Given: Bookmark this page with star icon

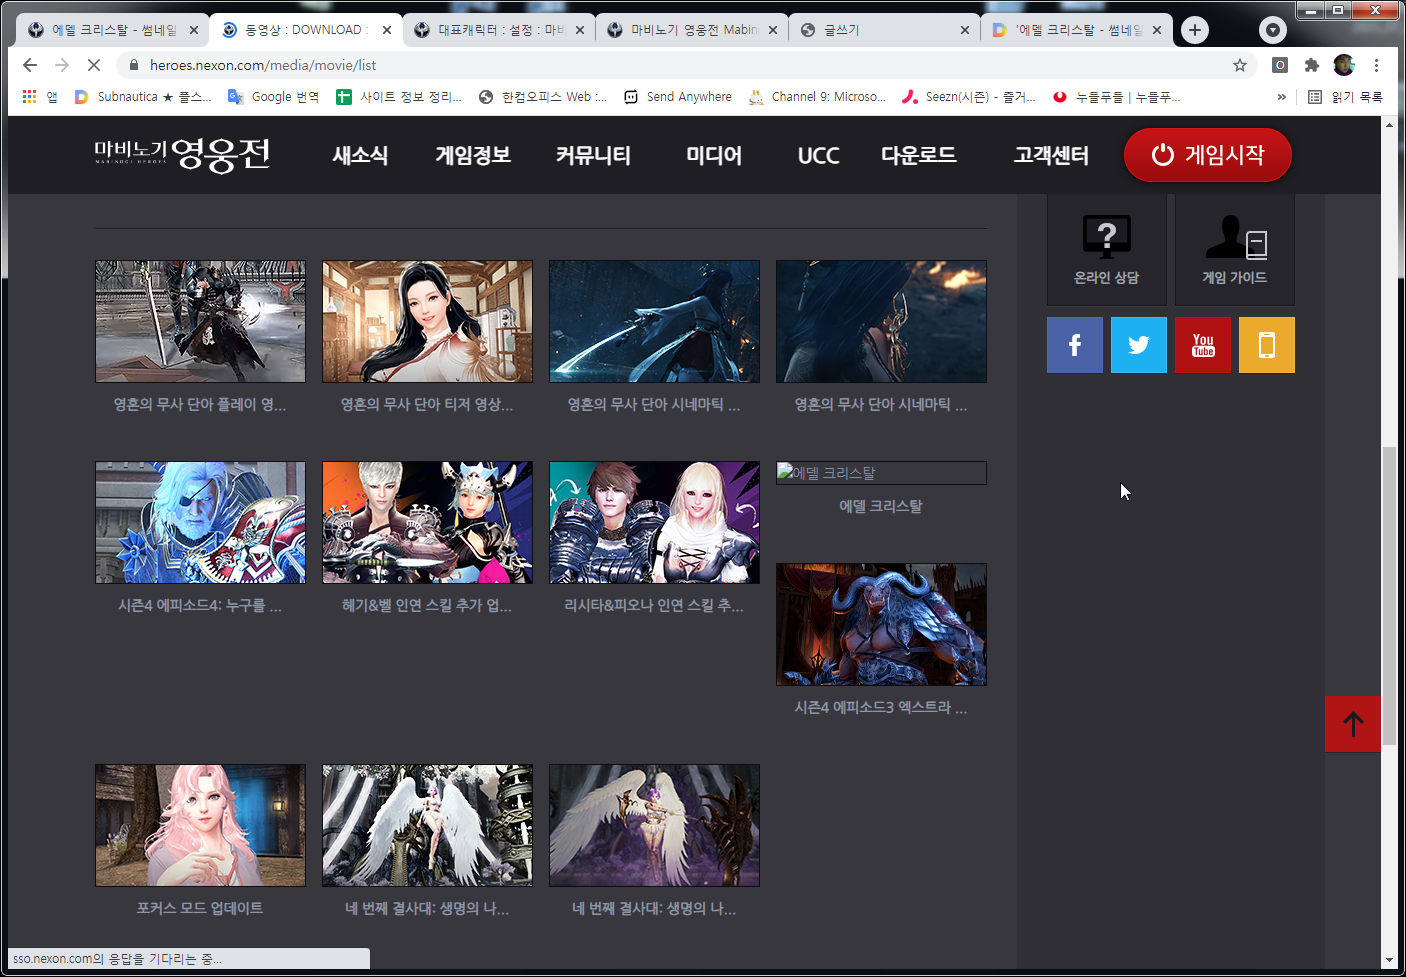Looking at the screenshot, I should pos(1240,65).
